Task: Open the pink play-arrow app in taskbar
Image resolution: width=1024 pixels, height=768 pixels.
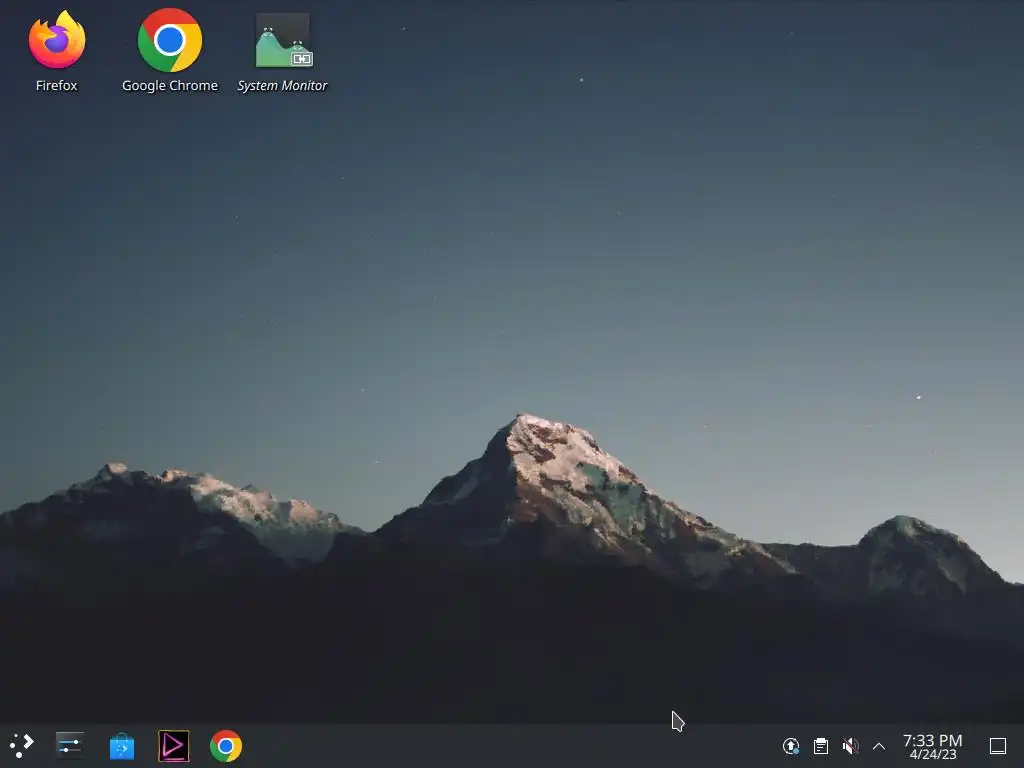Action: [x=174, y=746]
